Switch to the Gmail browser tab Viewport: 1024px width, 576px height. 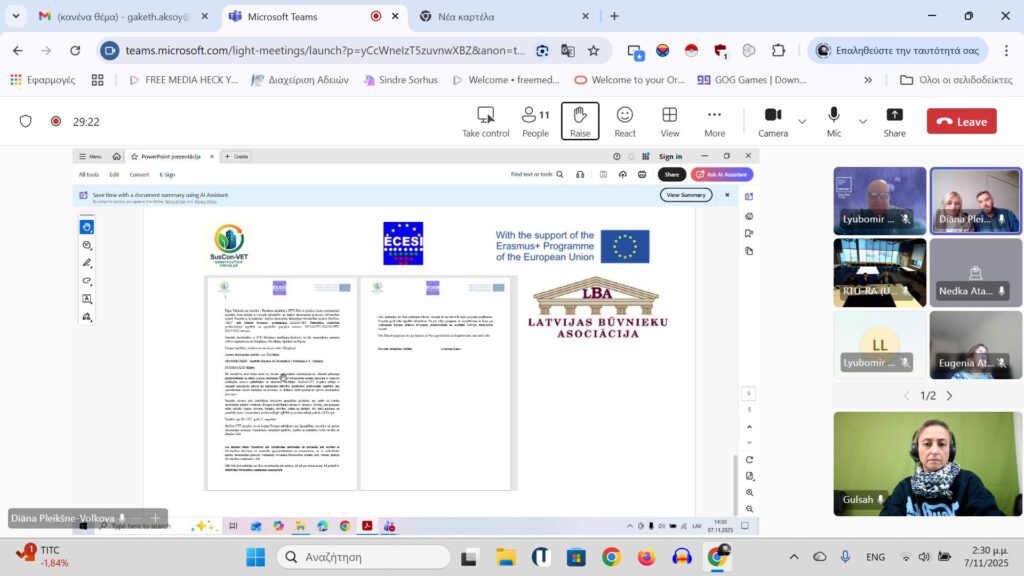coord(122,16)
